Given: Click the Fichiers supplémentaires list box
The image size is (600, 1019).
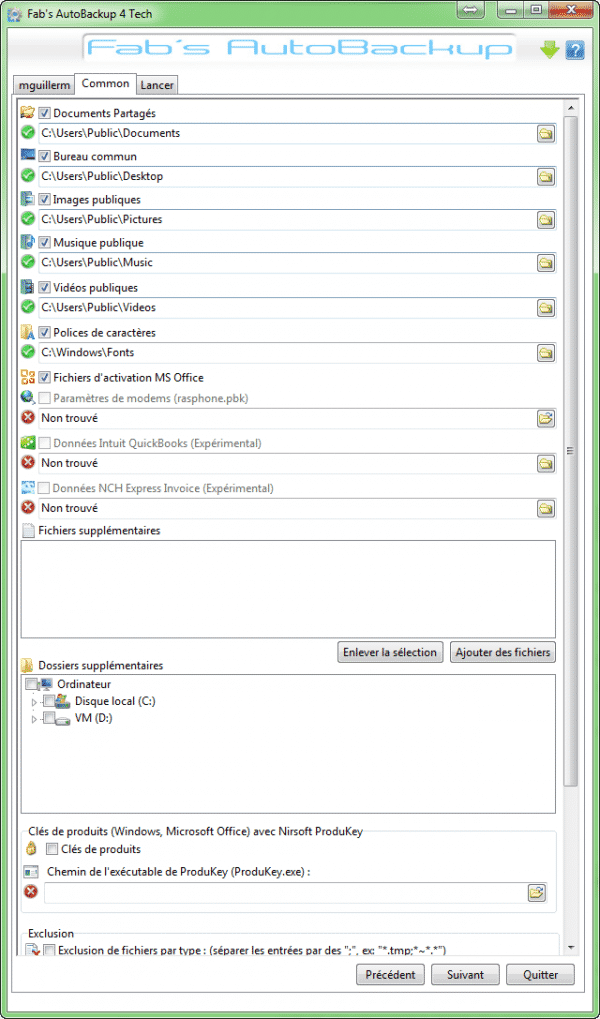Looking at the screenshot, I should coord(288,589).
